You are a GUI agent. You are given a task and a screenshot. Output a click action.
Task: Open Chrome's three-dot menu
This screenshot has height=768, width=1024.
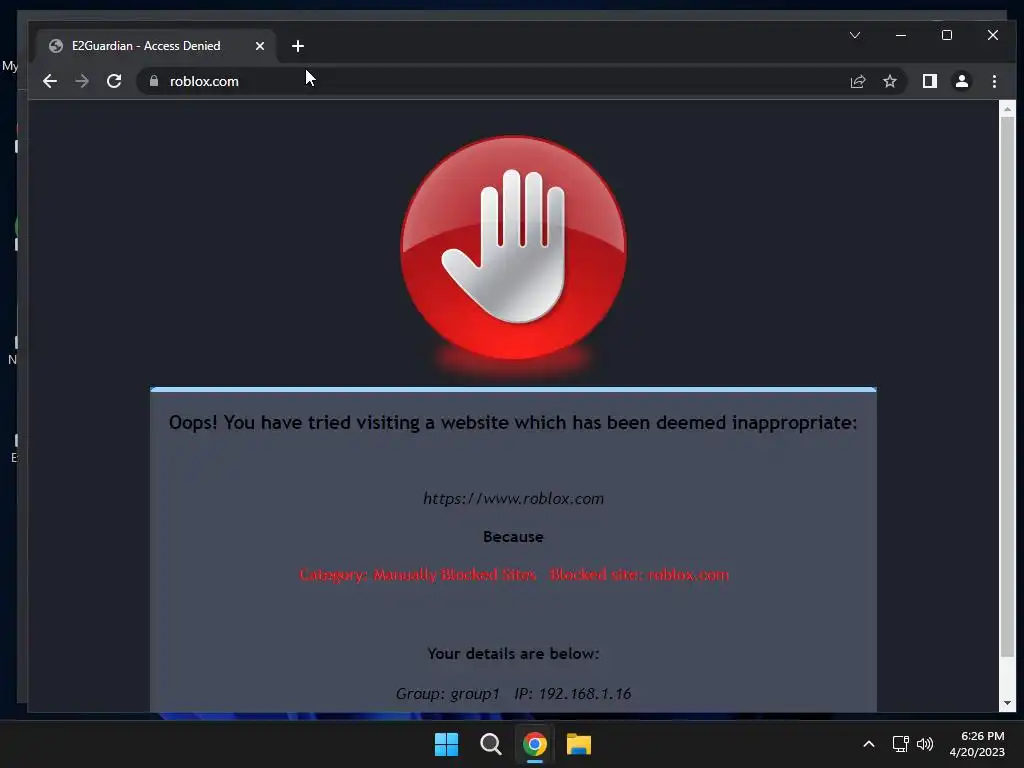[994, 81]
